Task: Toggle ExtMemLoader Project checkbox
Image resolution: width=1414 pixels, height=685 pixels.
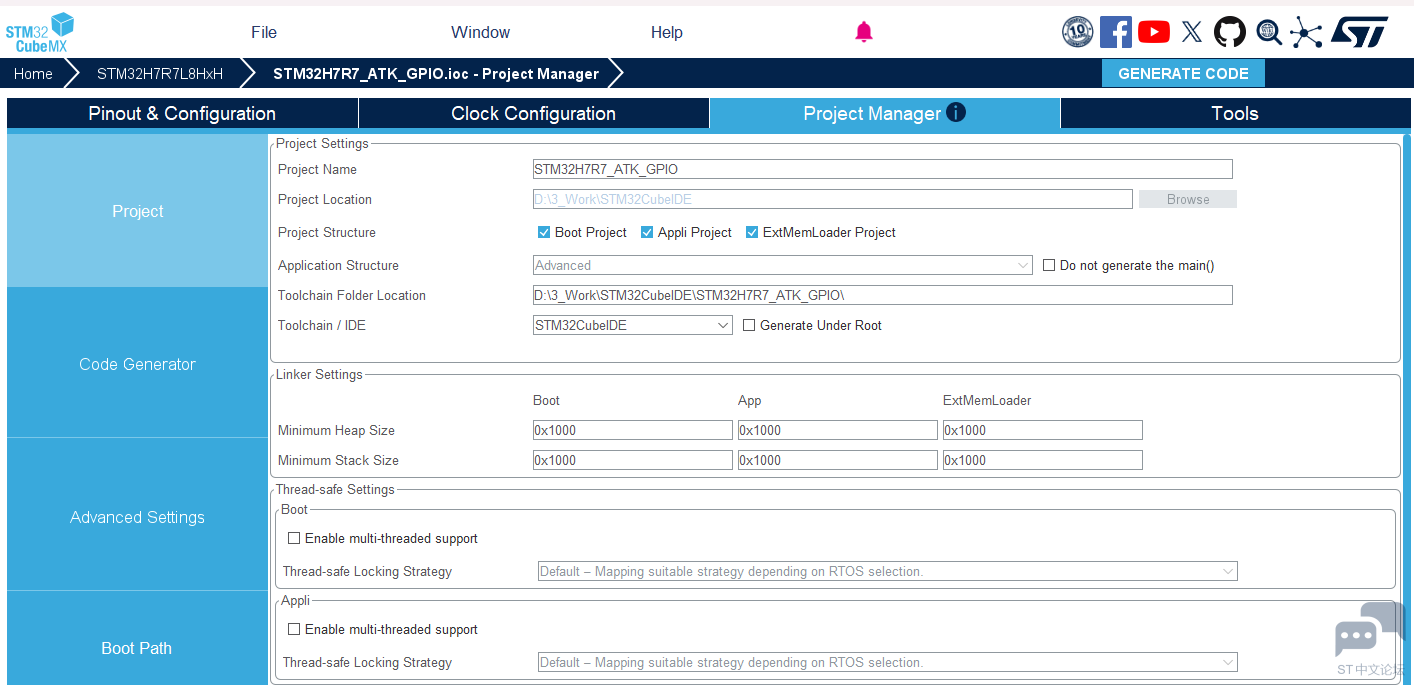Action: (x=752, y=232)
